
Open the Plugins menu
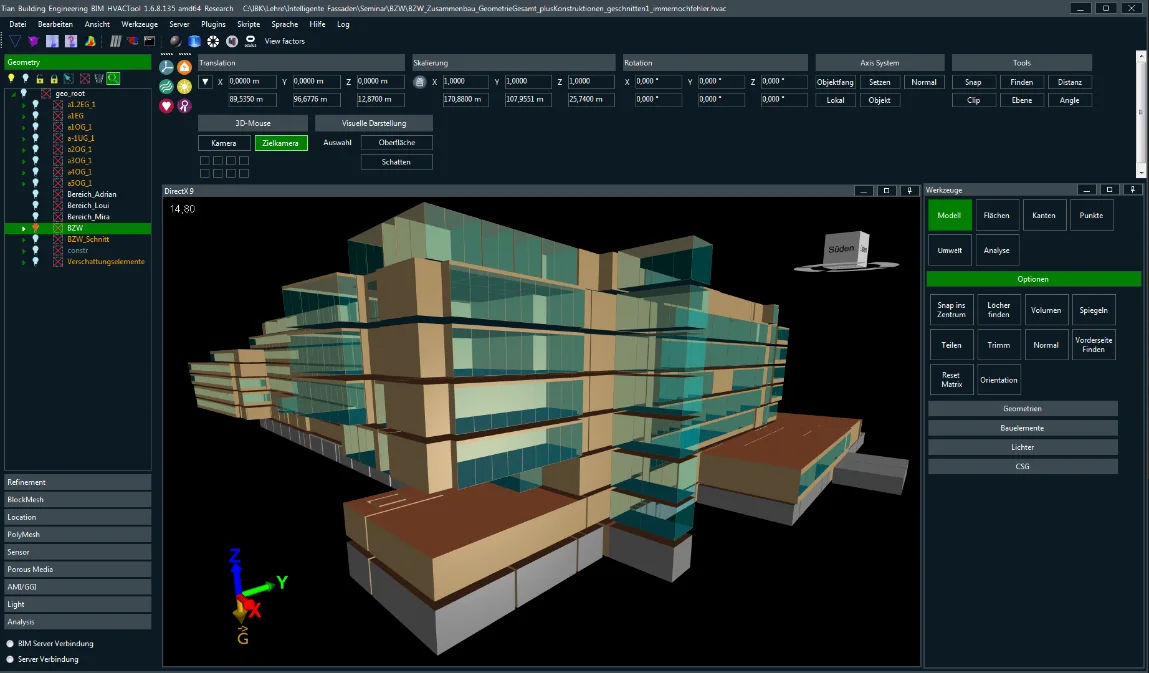coord(213,24)
